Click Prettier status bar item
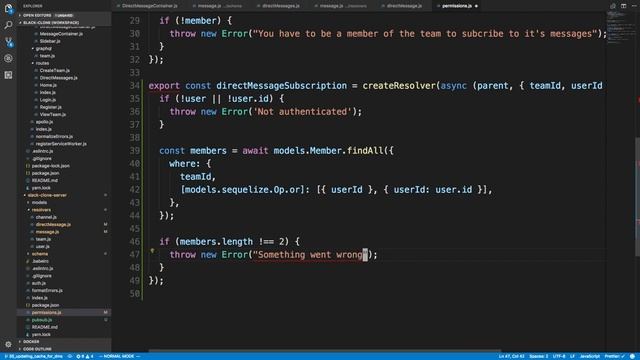Viewport: 640px width, 360px height. tap(614, 356)
